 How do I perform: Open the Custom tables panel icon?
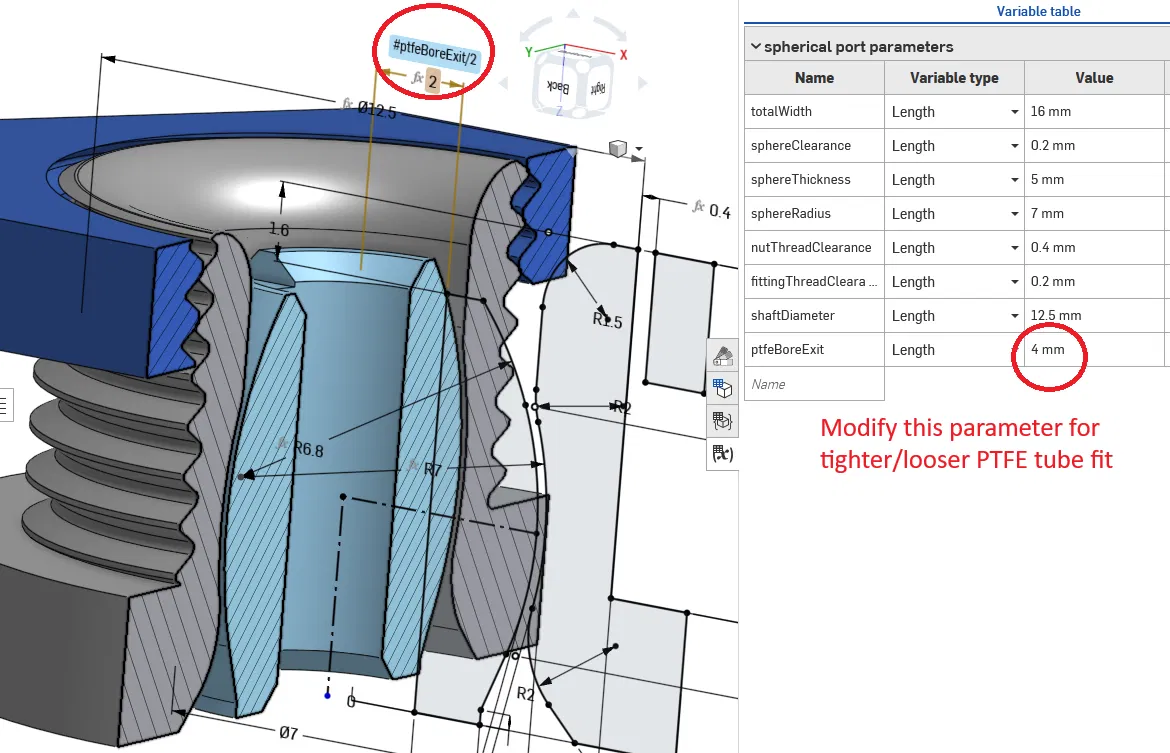click(x=722, y=421)
